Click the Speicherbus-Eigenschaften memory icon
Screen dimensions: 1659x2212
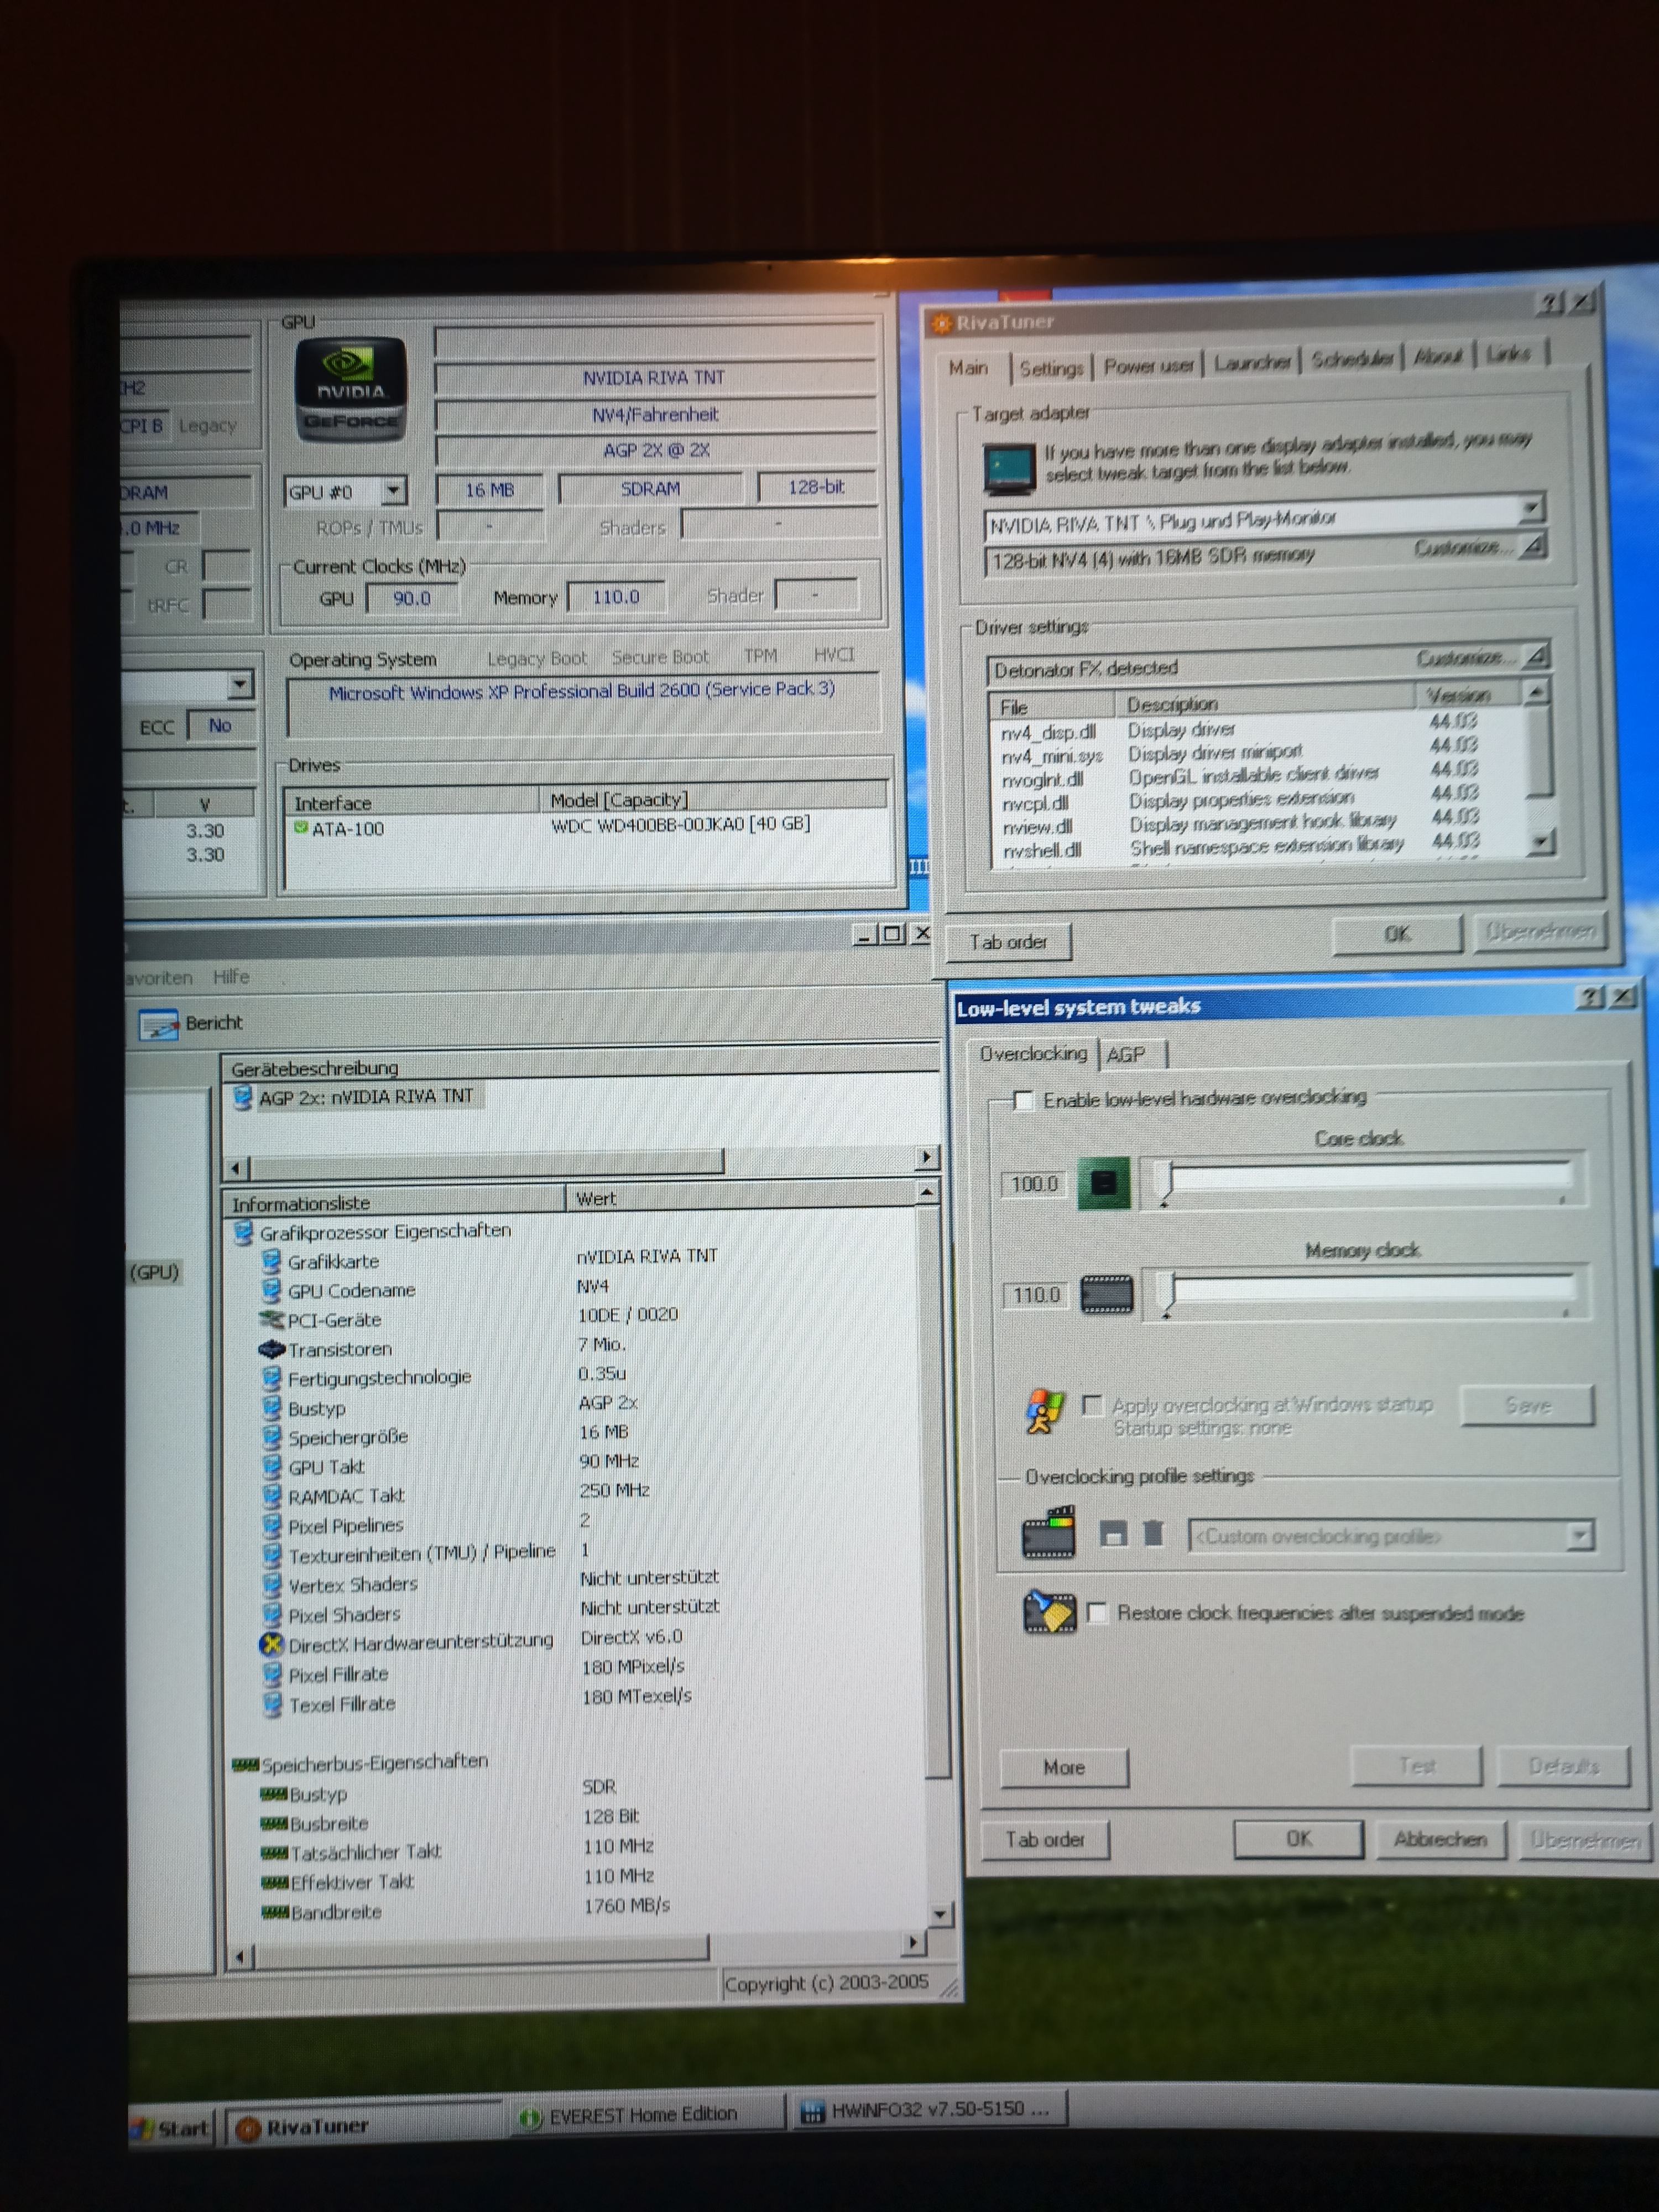click(x=245, y=1765)
